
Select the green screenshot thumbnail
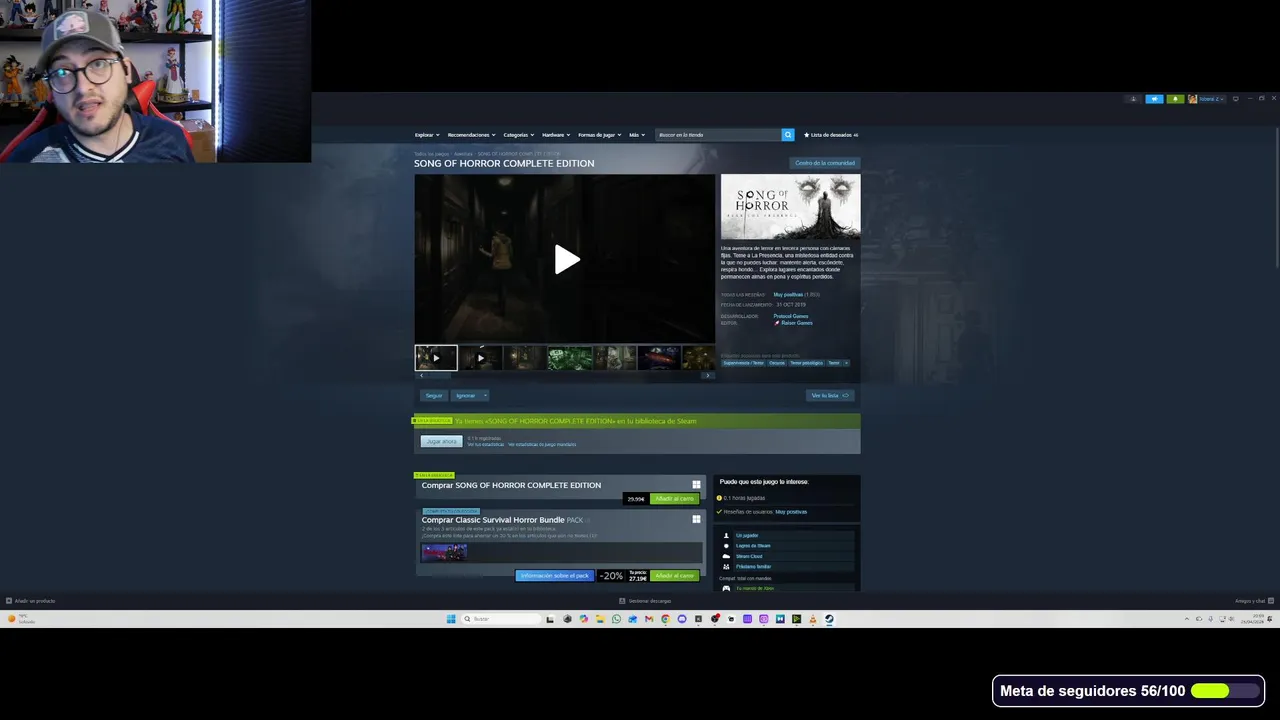click(x=569, y=357)
